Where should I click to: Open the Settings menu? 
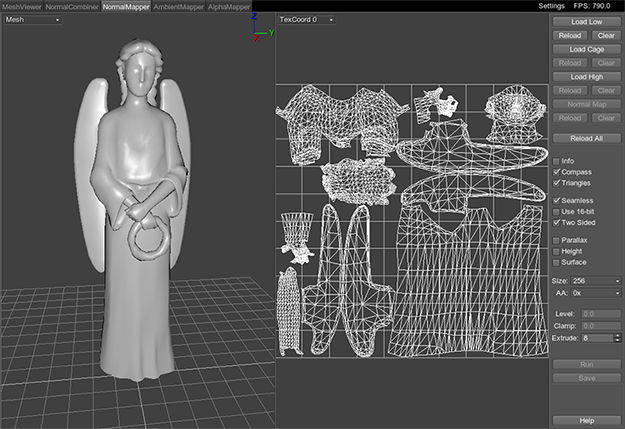(551, 6)
